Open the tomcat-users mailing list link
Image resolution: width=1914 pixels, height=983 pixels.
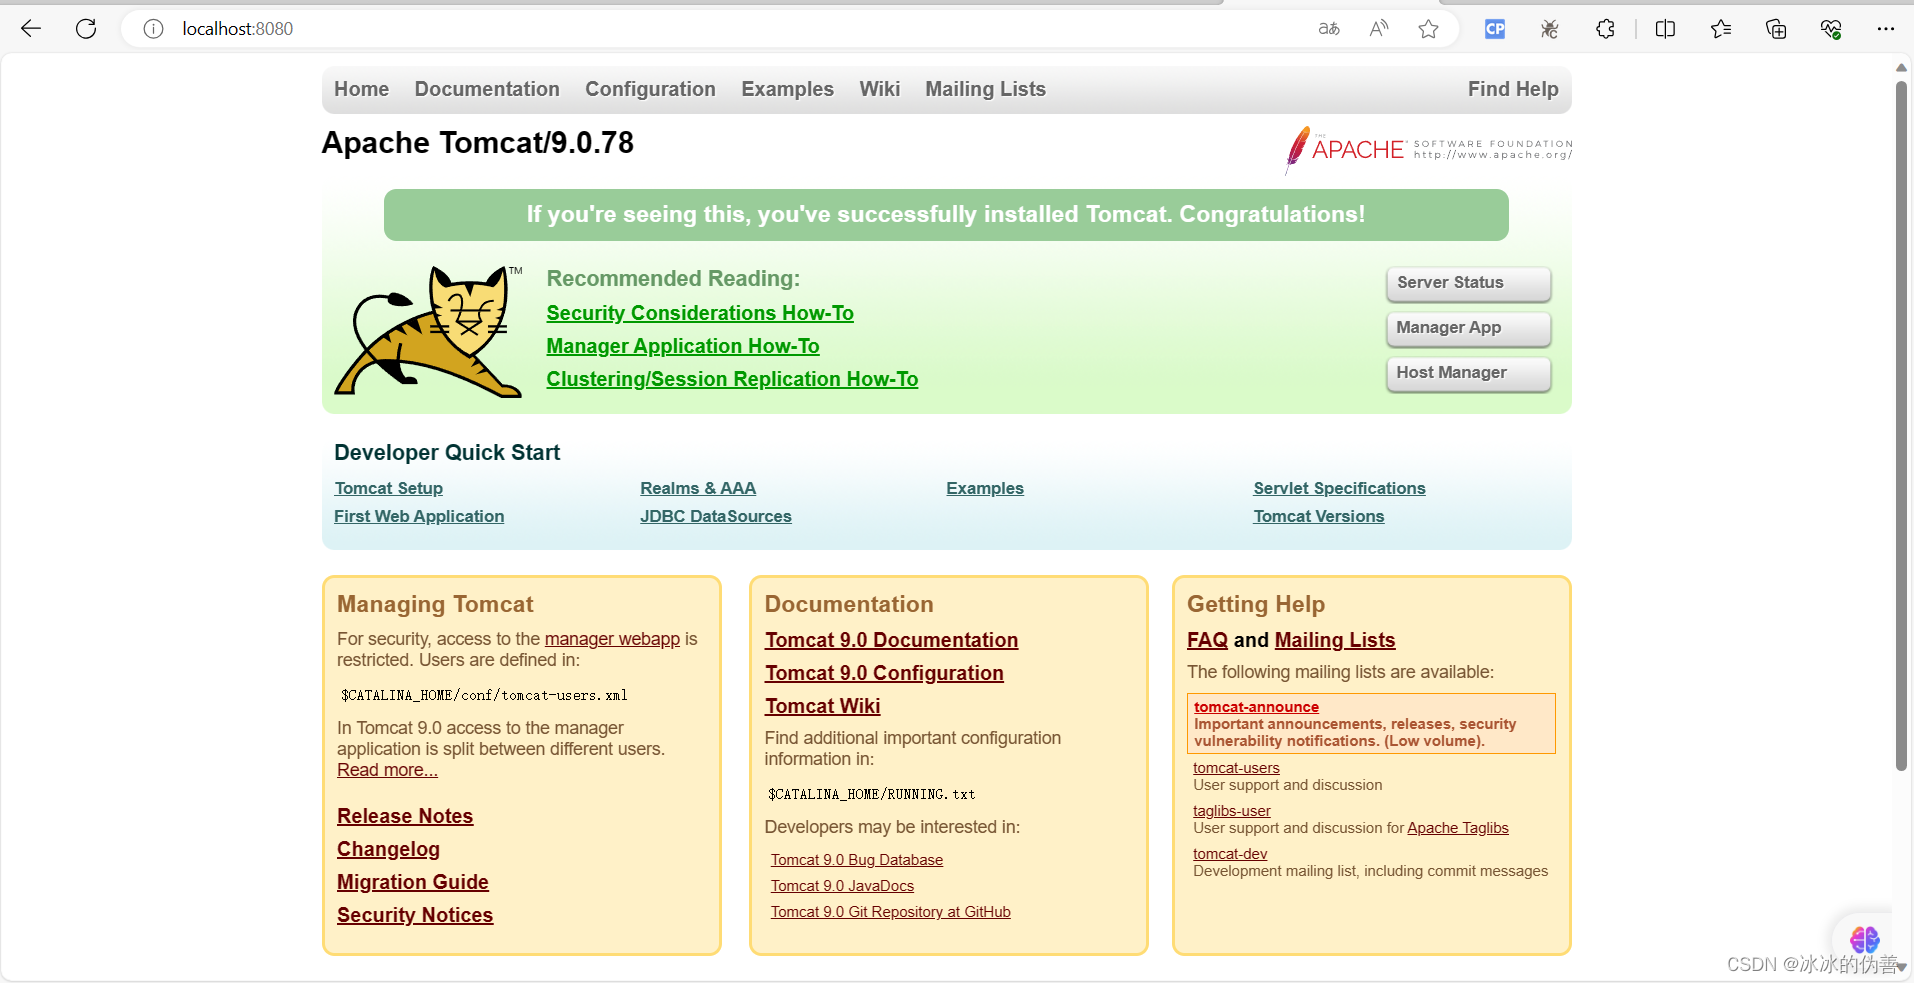point(1236,768)
